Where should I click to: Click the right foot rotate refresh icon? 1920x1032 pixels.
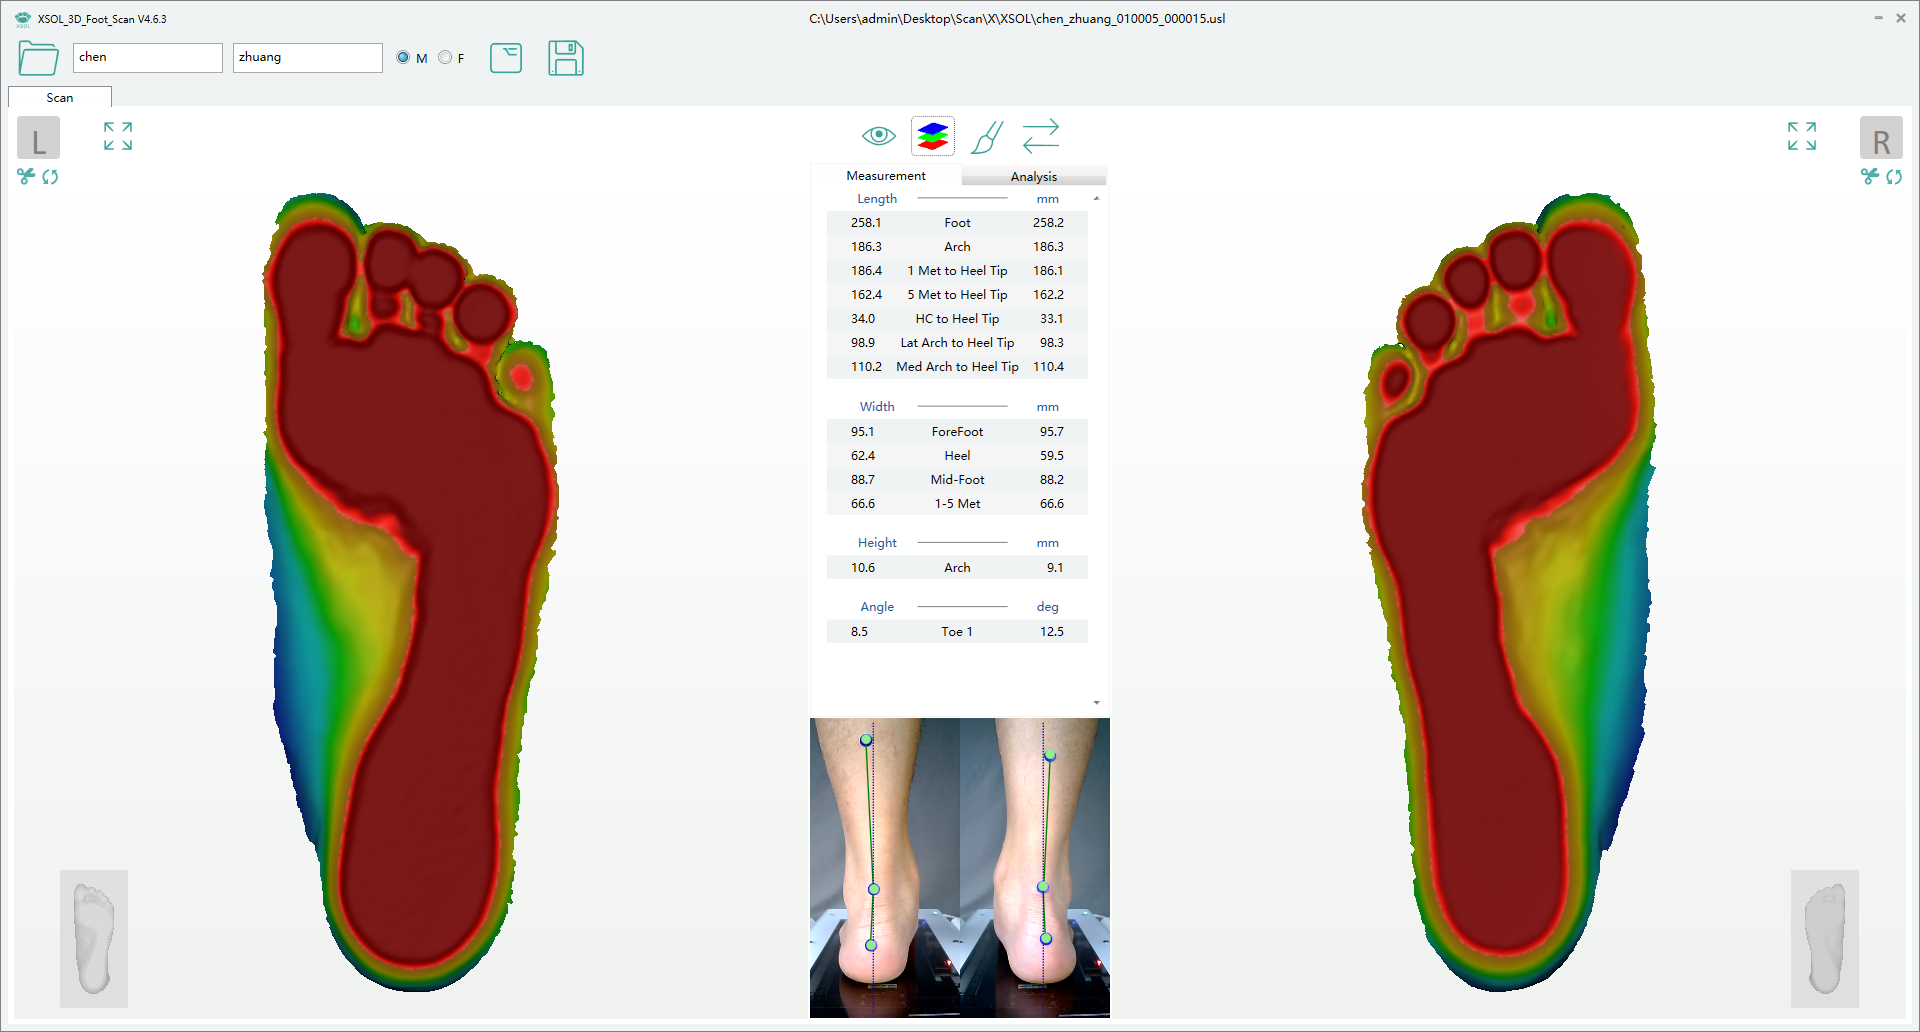tap(1894, 177)
